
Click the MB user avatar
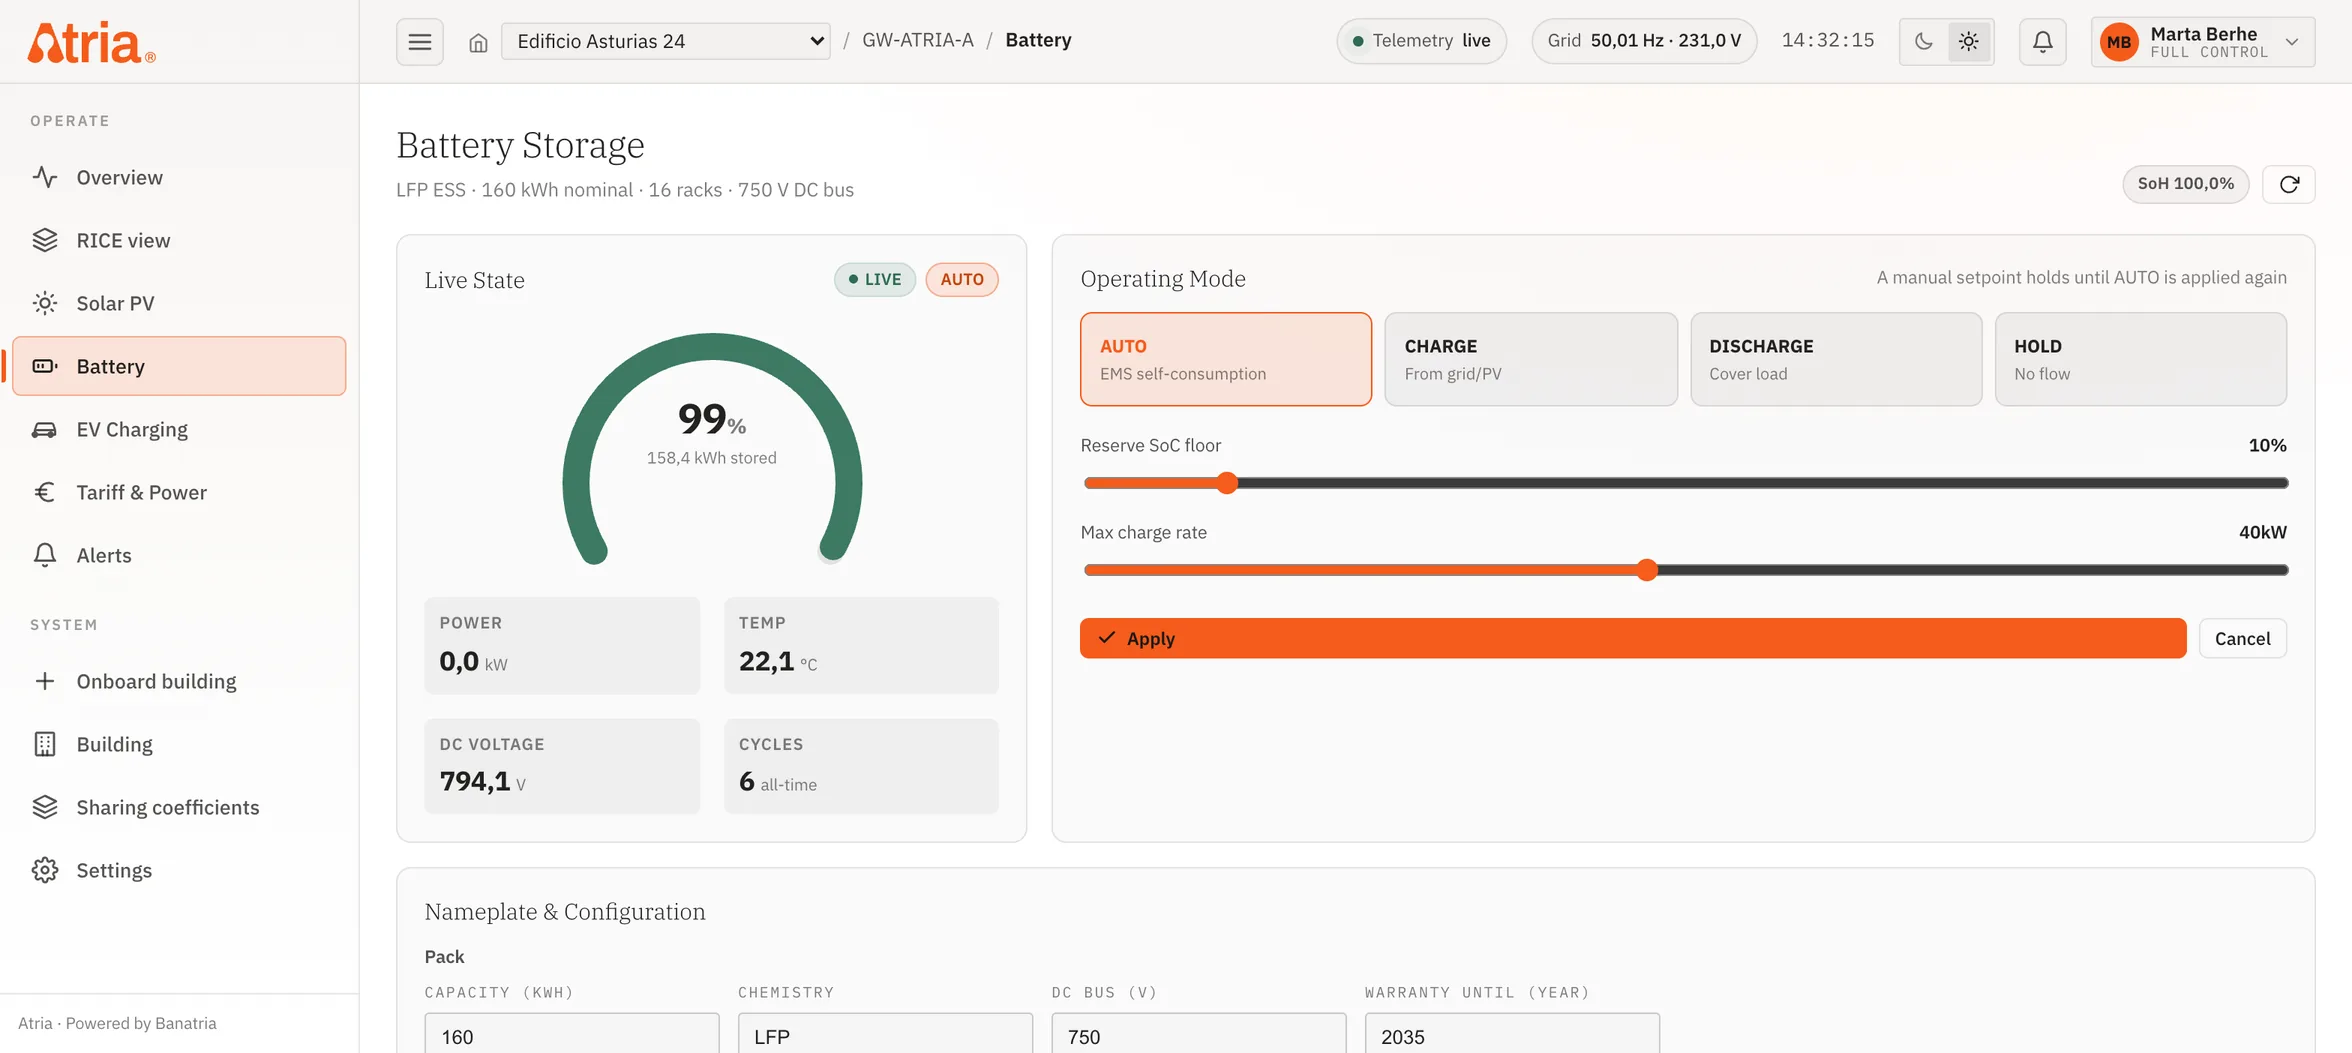(2119, 42)
